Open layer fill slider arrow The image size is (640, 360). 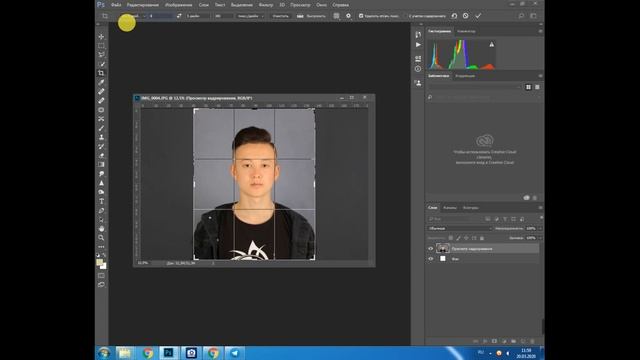tap(540, 238)
